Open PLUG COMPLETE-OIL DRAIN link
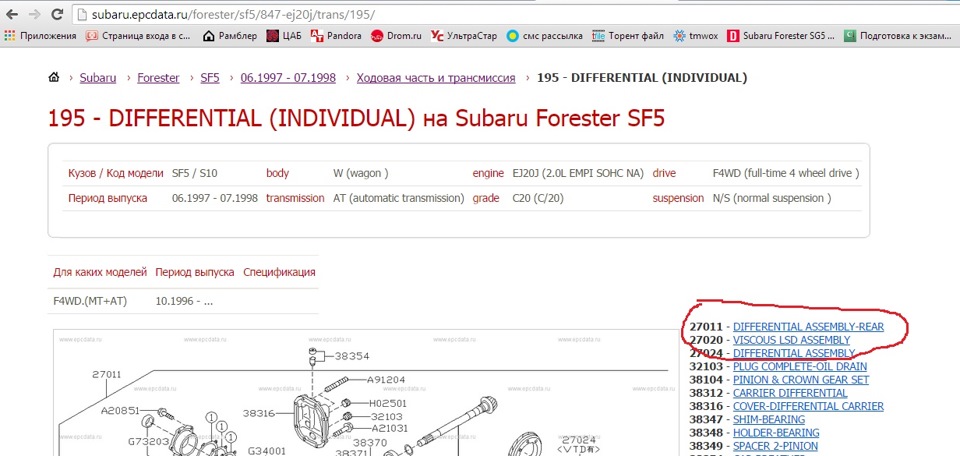The image size is (960, 456). (x=800, y=367)
